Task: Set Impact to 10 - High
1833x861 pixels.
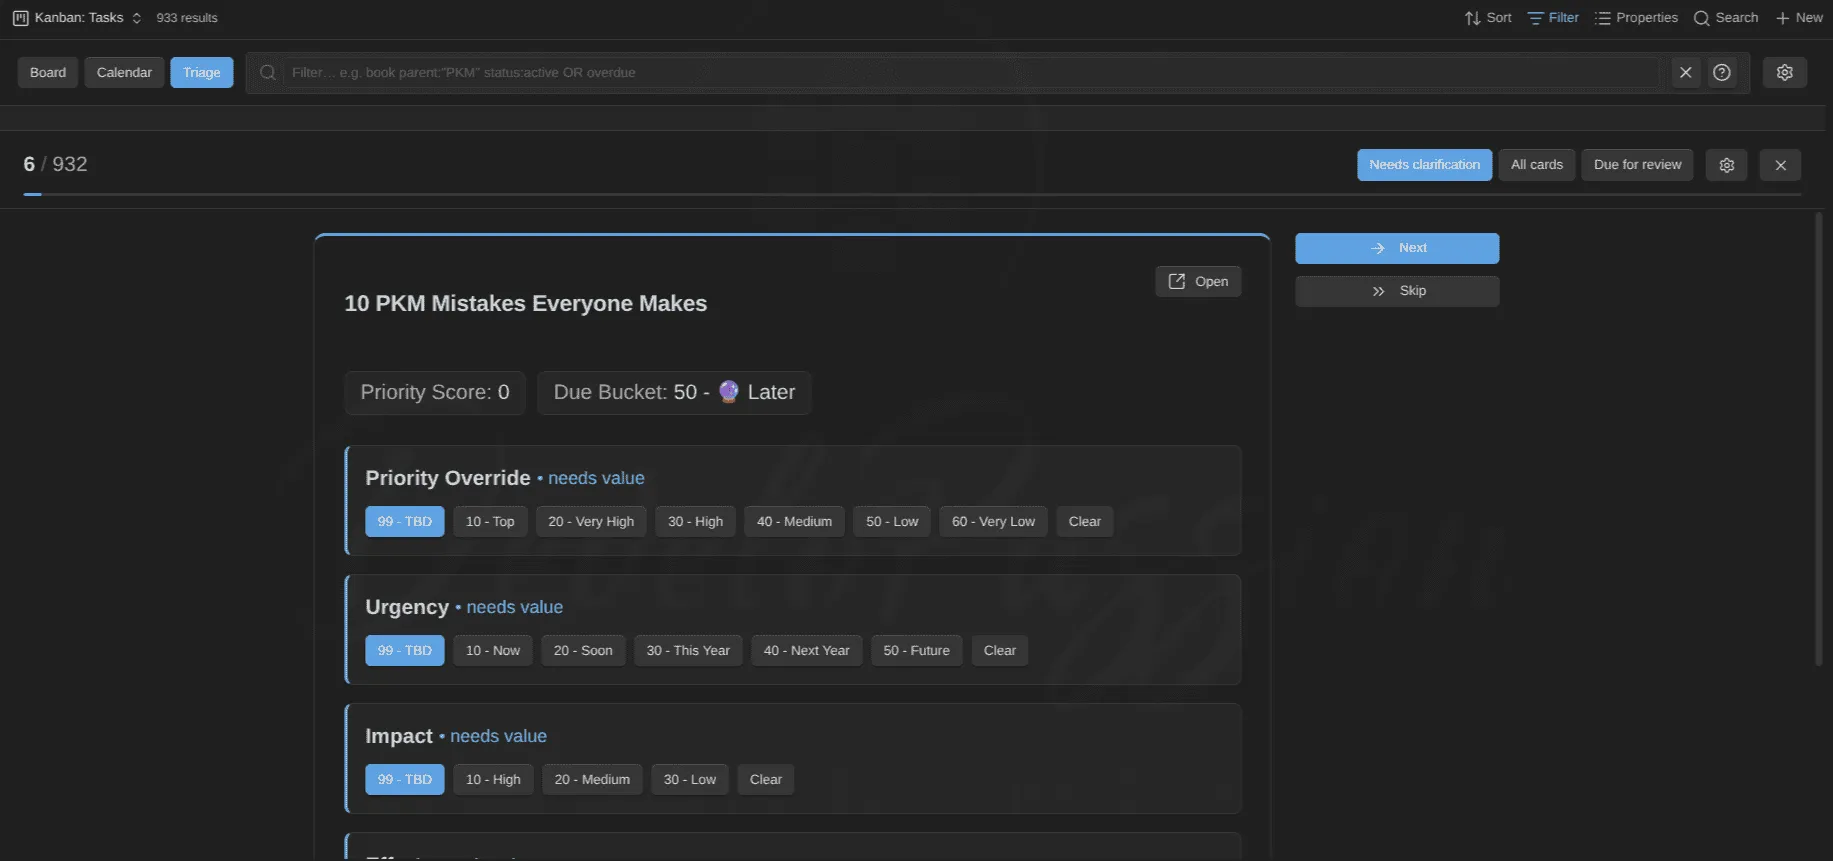Action: (x=493, y=780)
